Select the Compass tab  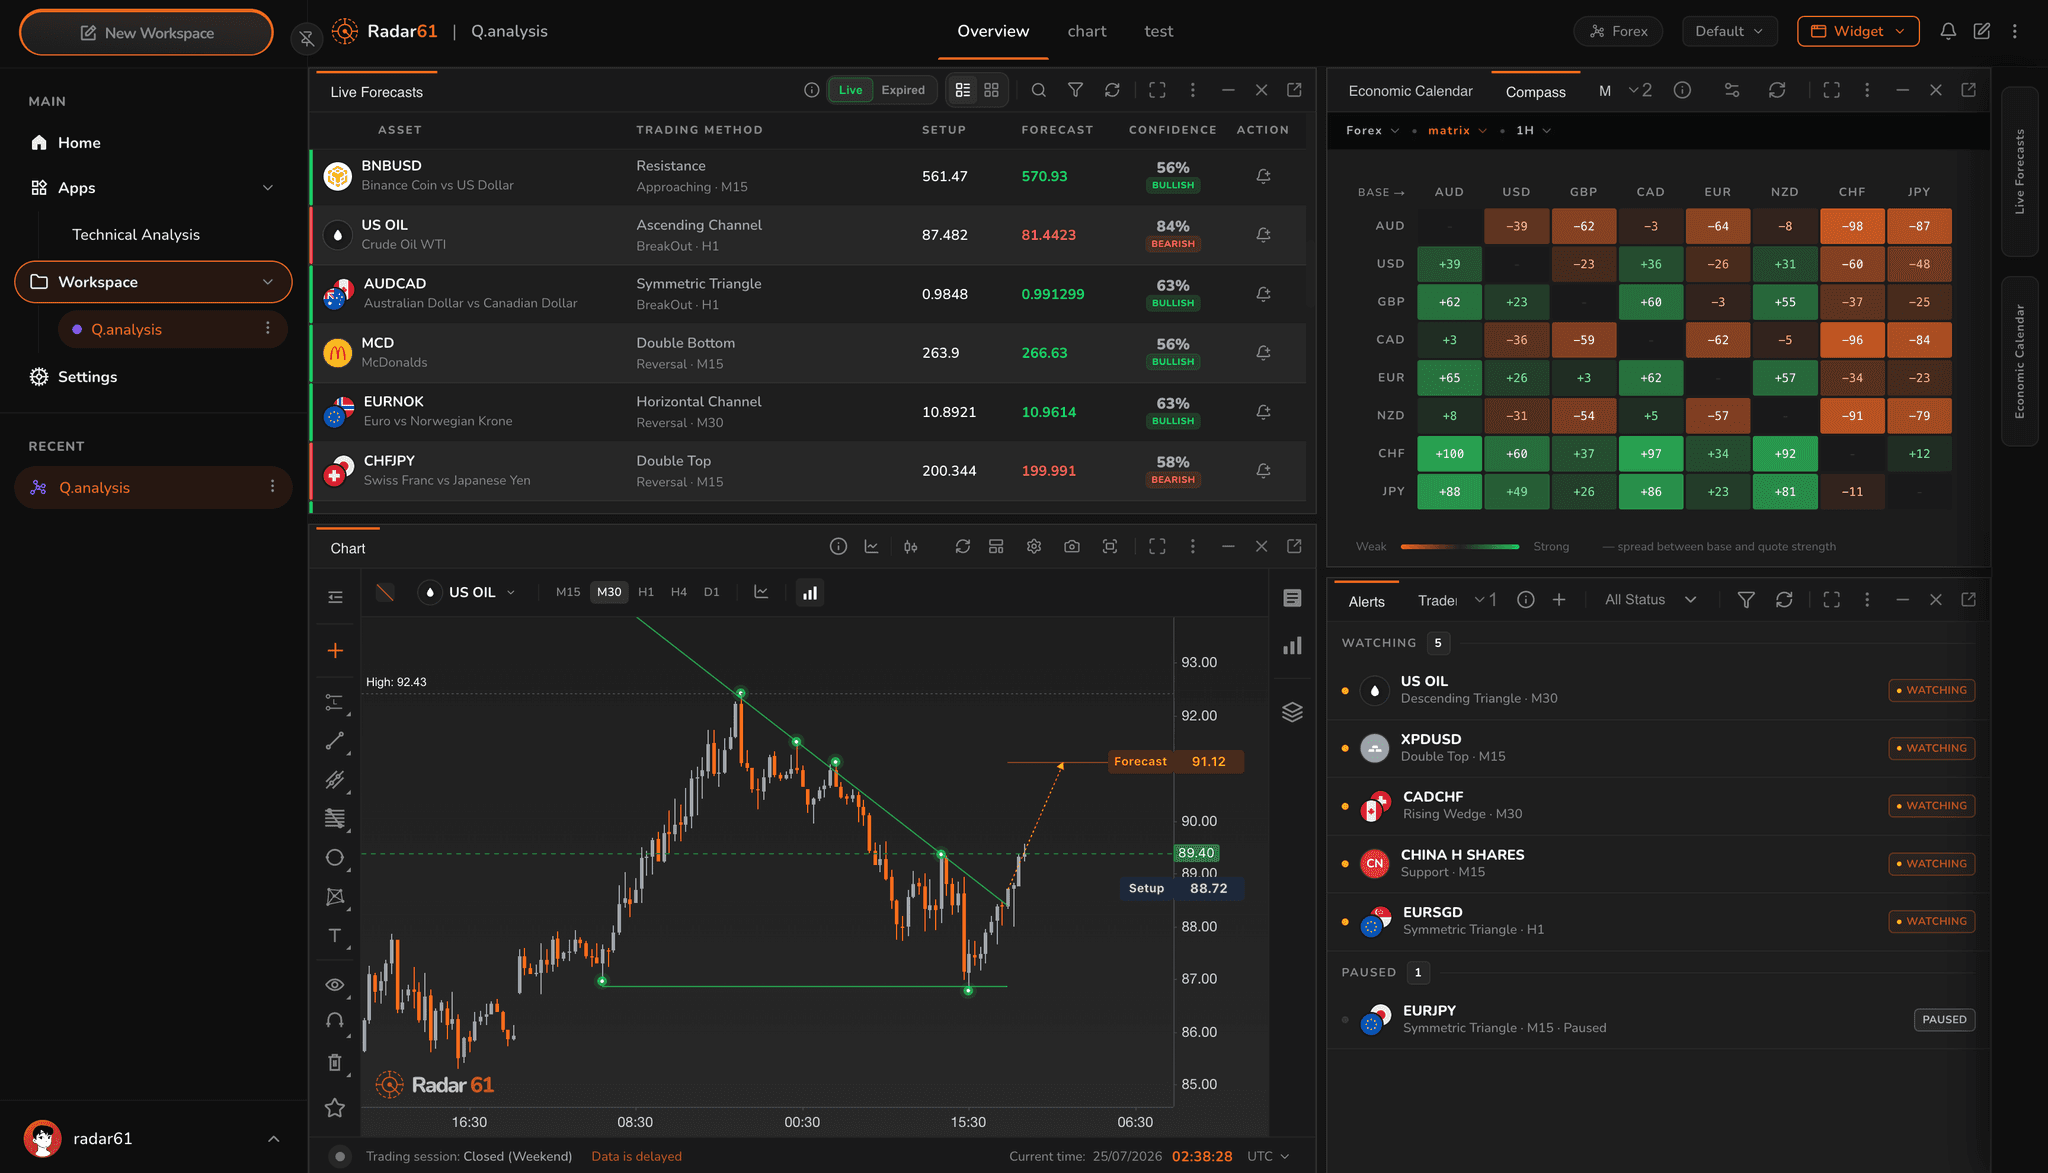pyautogui.click(x=1535, y=92)
